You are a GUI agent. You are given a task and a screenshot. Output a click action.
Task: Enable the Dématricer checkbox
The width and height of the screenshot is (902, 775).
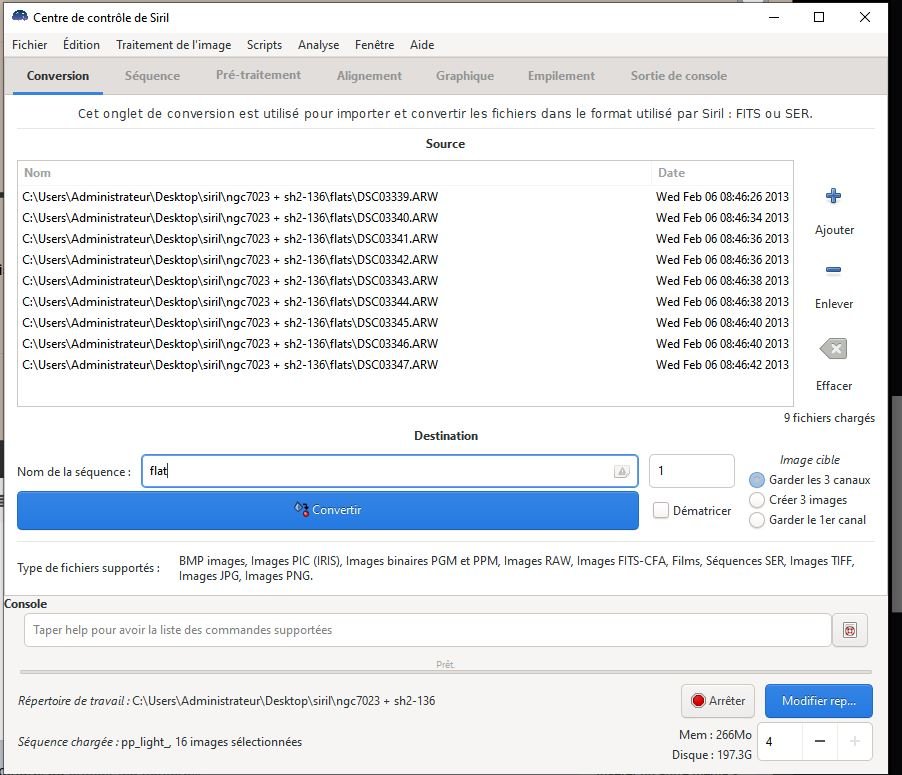pos(661,510)
